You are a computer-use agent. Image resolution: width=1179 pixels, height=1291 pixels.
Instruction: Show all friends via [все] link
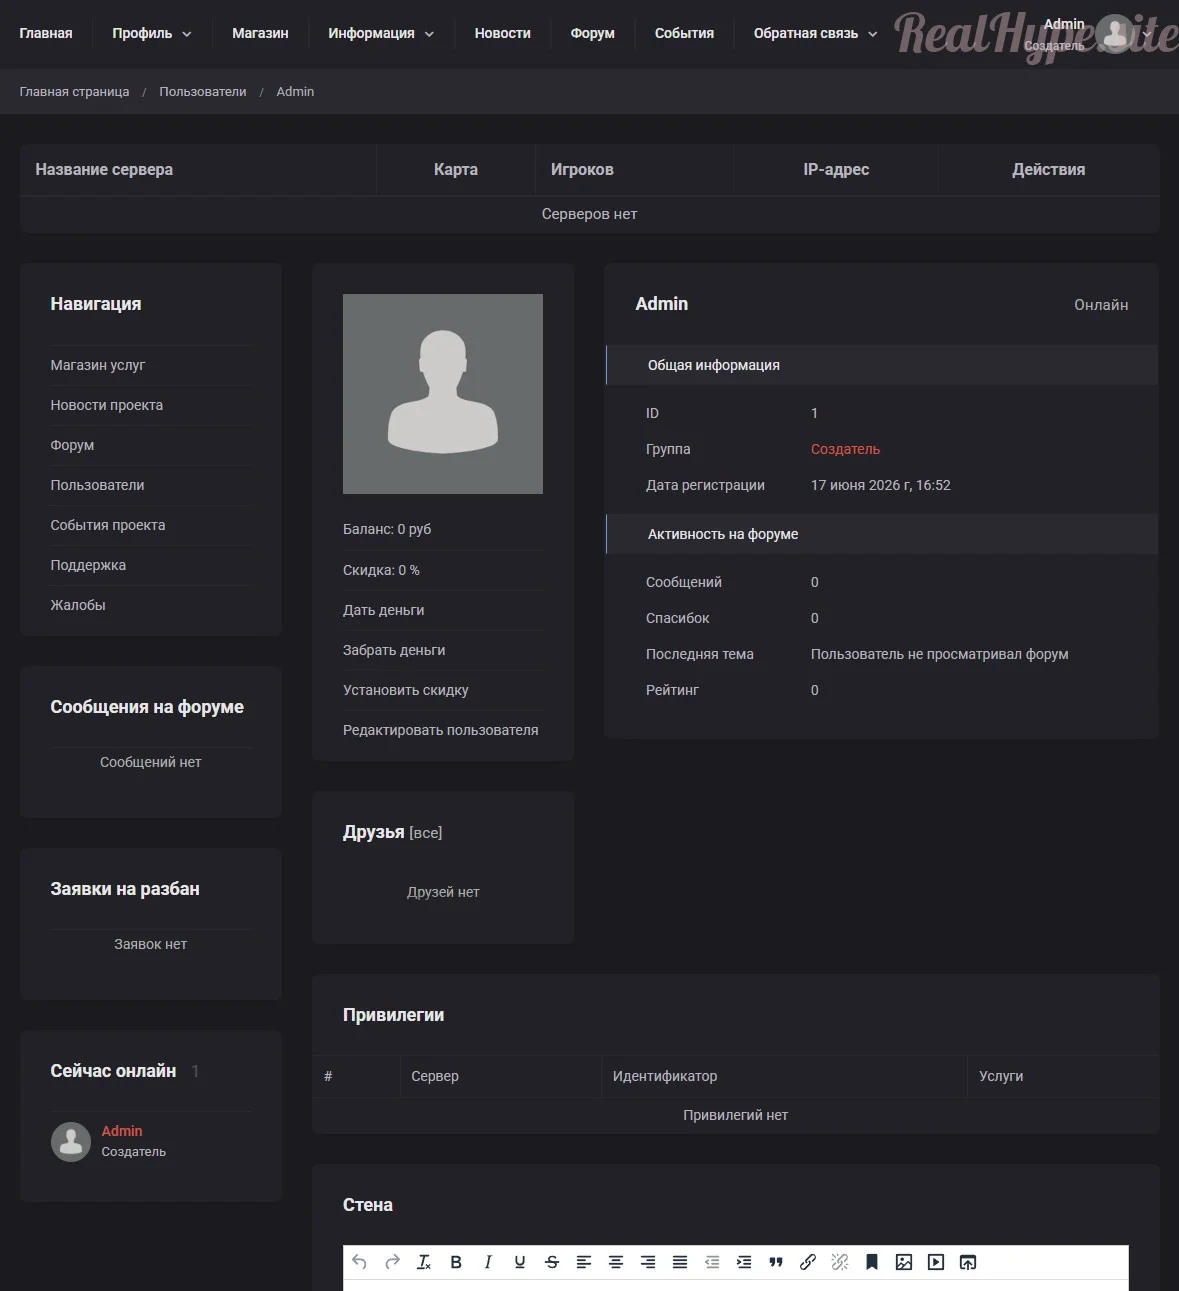[x=426, y=833]
